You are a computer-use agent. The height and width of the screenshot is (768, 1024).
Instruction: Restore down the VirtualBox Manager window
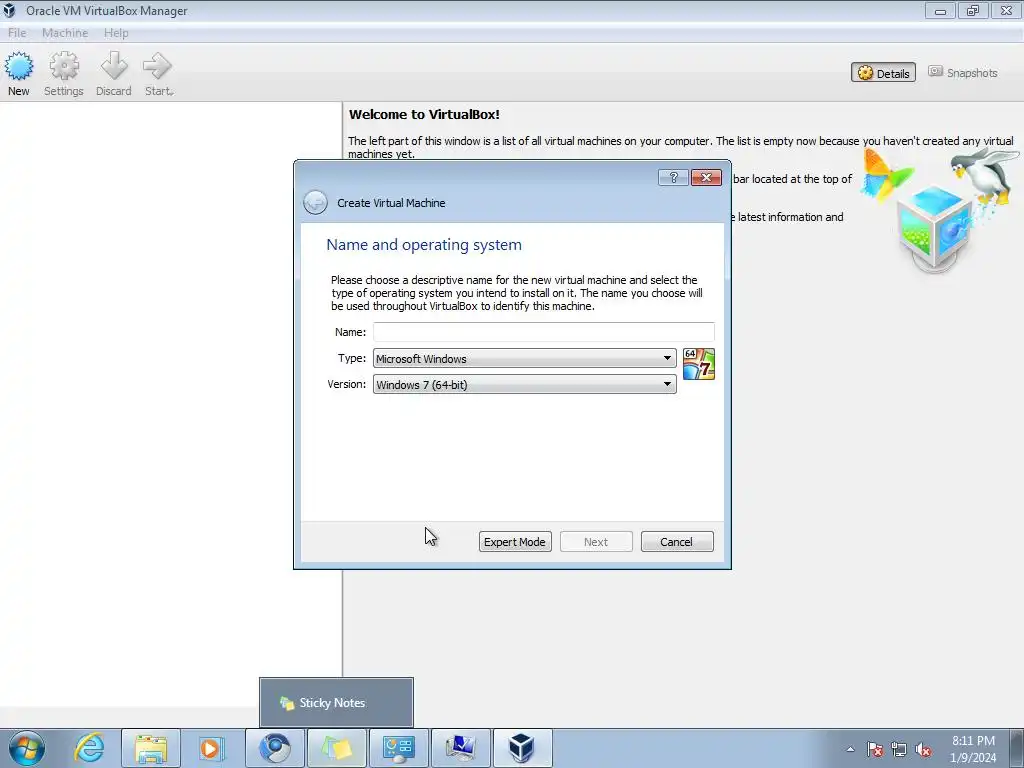(973, 10)
